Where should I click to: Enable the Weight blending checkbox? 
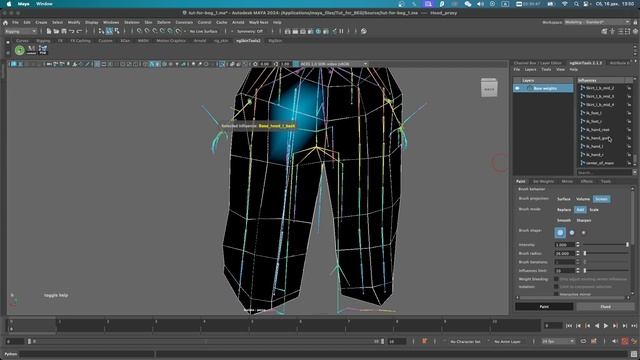click(x=556, y=279)
